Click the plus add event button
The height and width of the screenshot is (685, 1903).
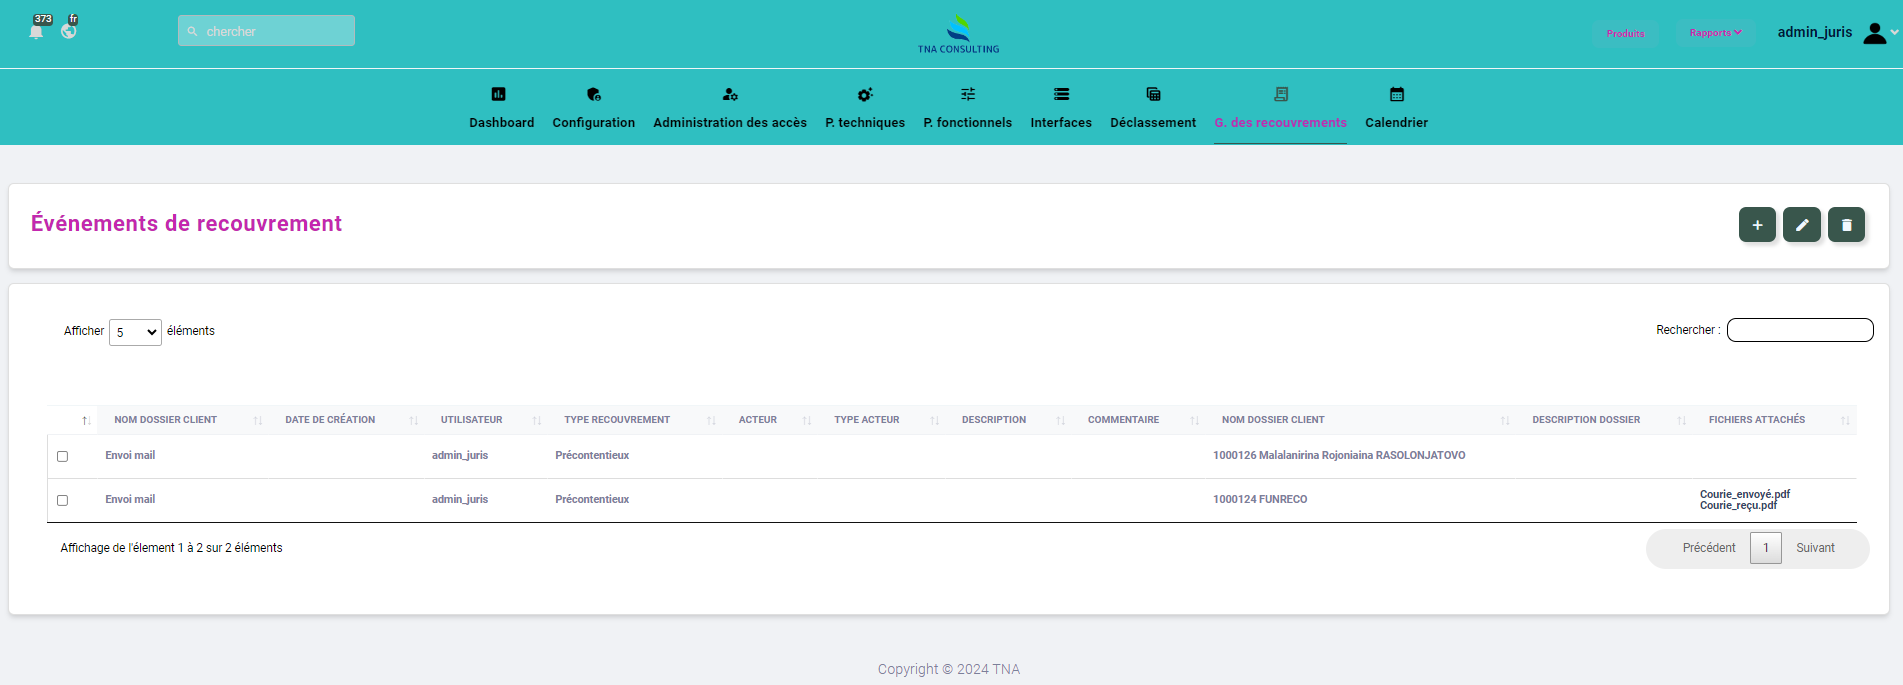tap(1757, 225)
